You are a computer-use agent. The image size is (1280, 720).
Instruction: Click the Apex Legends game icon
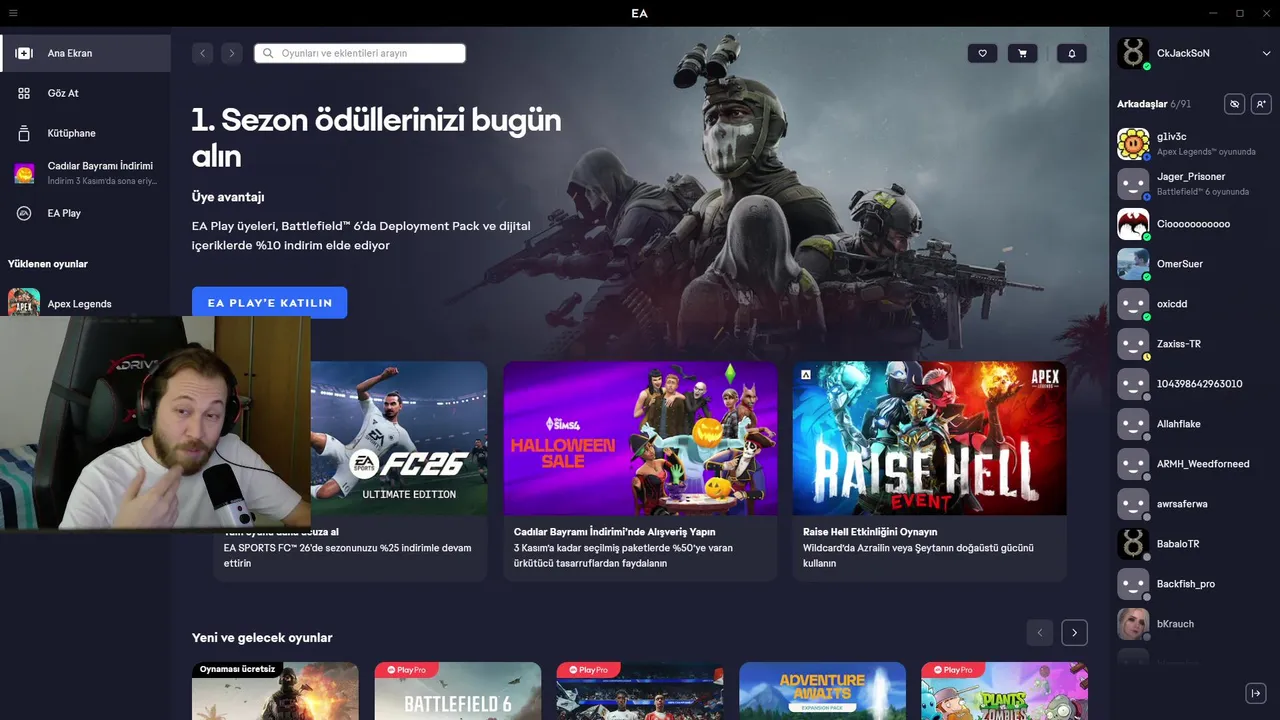(24, 302)
